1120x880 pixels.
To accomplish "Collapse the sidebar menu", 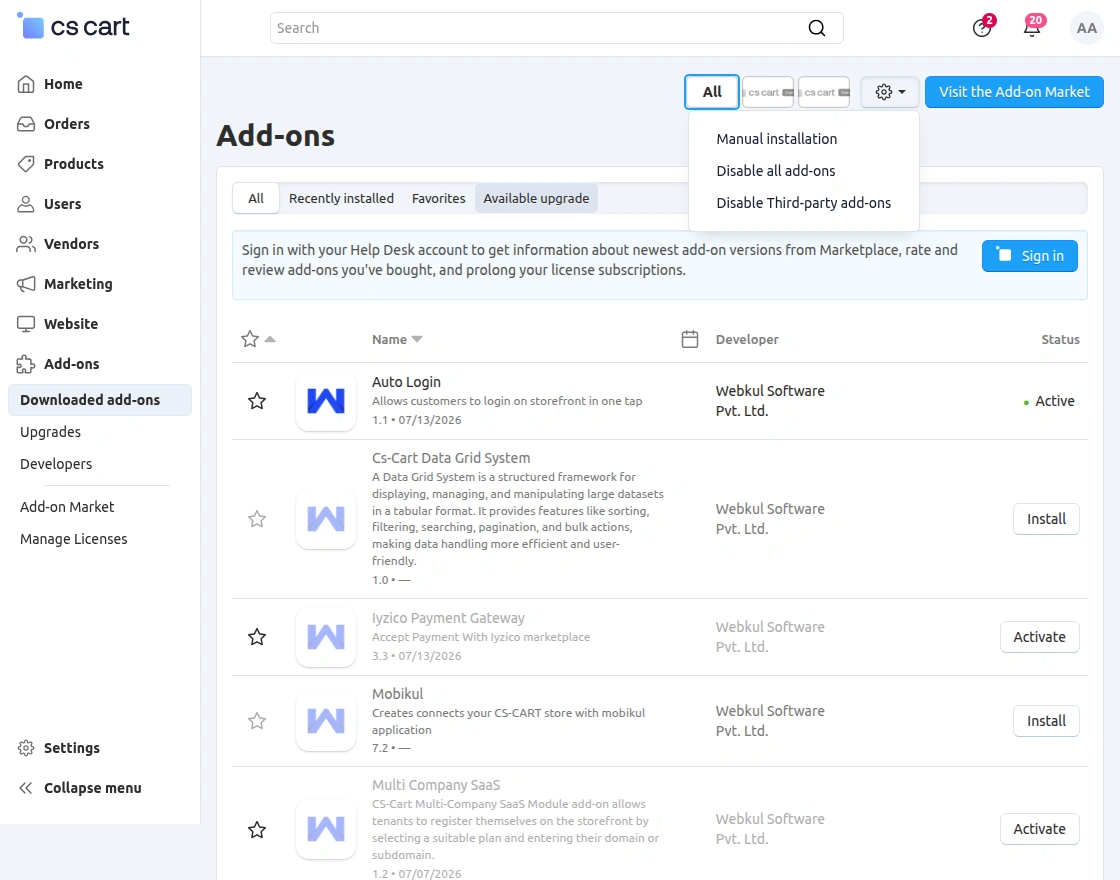I will tap(79, 788).
